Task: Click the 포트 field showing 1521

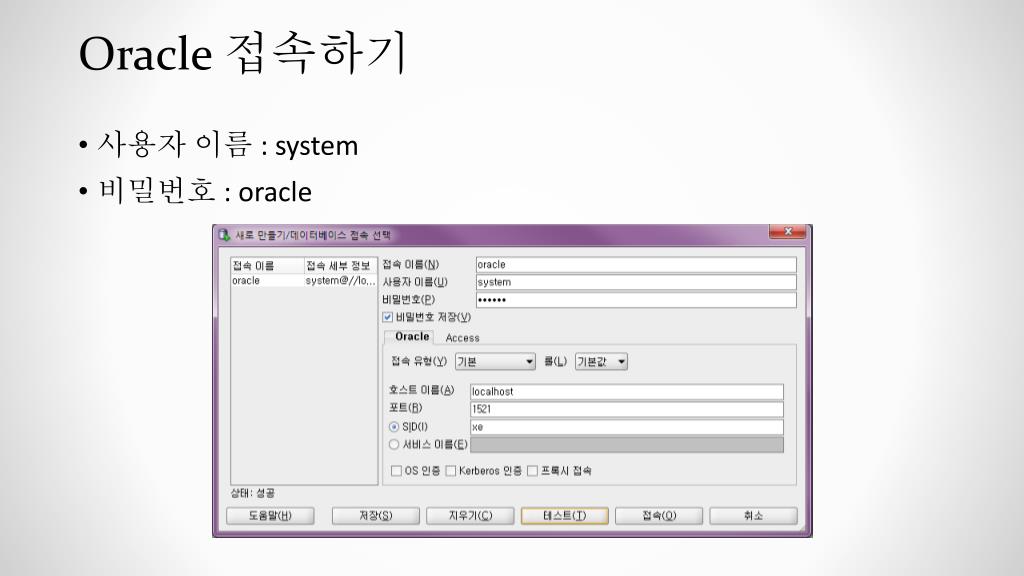Action: (626, 409)
